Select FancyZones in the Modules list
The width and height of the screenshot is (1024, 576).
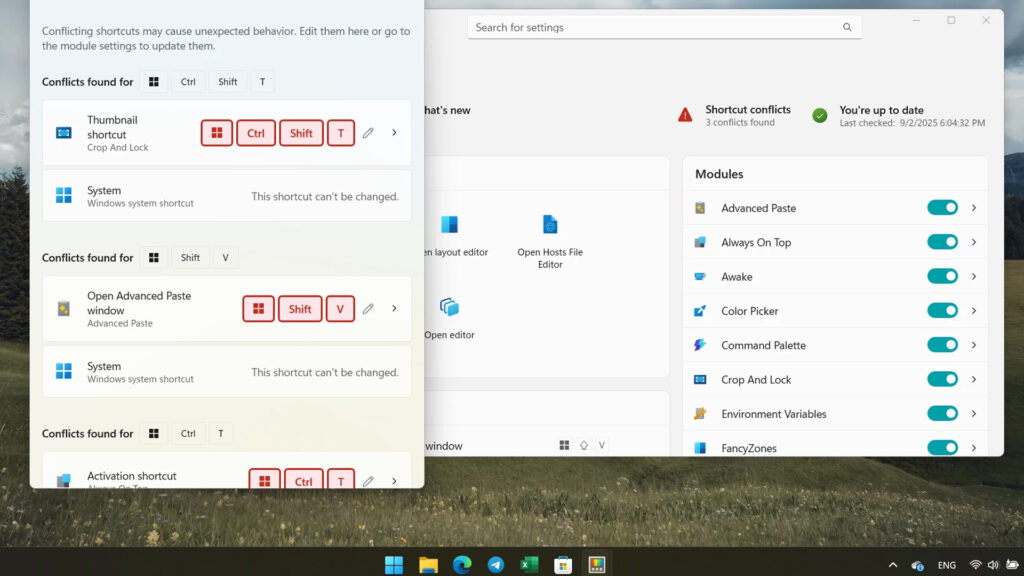click(749, 448)
